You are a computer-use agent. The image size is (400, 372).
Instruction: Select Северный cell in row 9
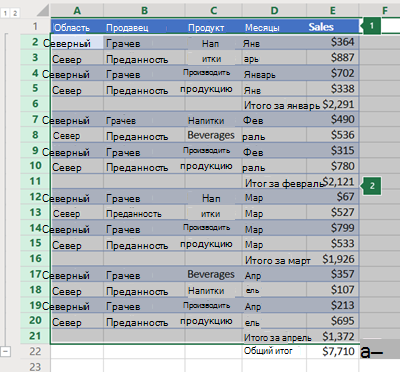(x=77, y=150)
